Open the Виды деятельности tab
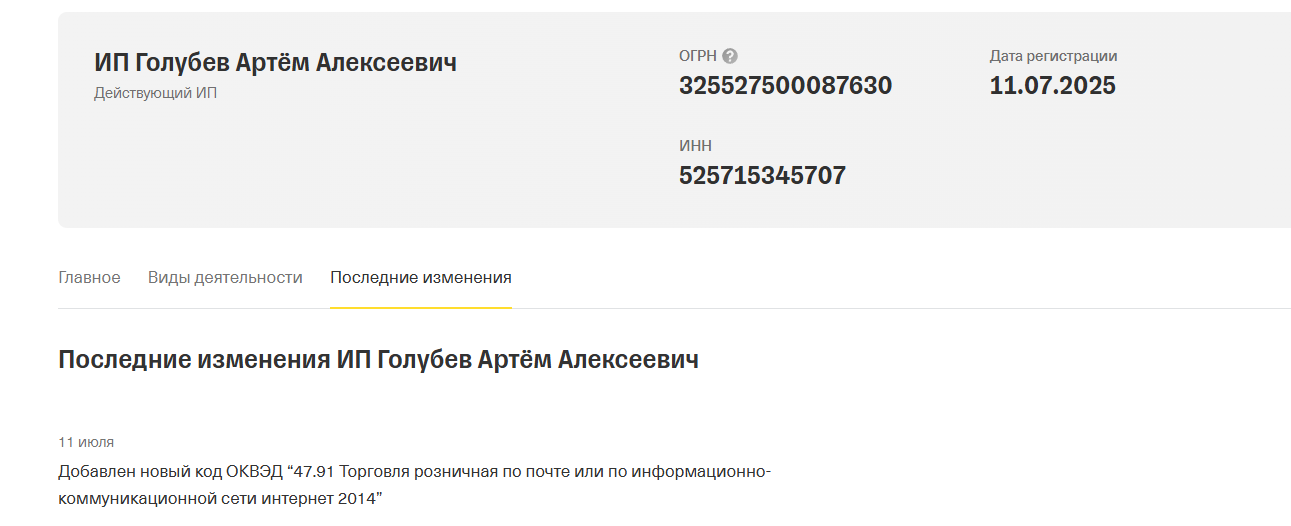The image size is (1291, 526). pos(225,277)
